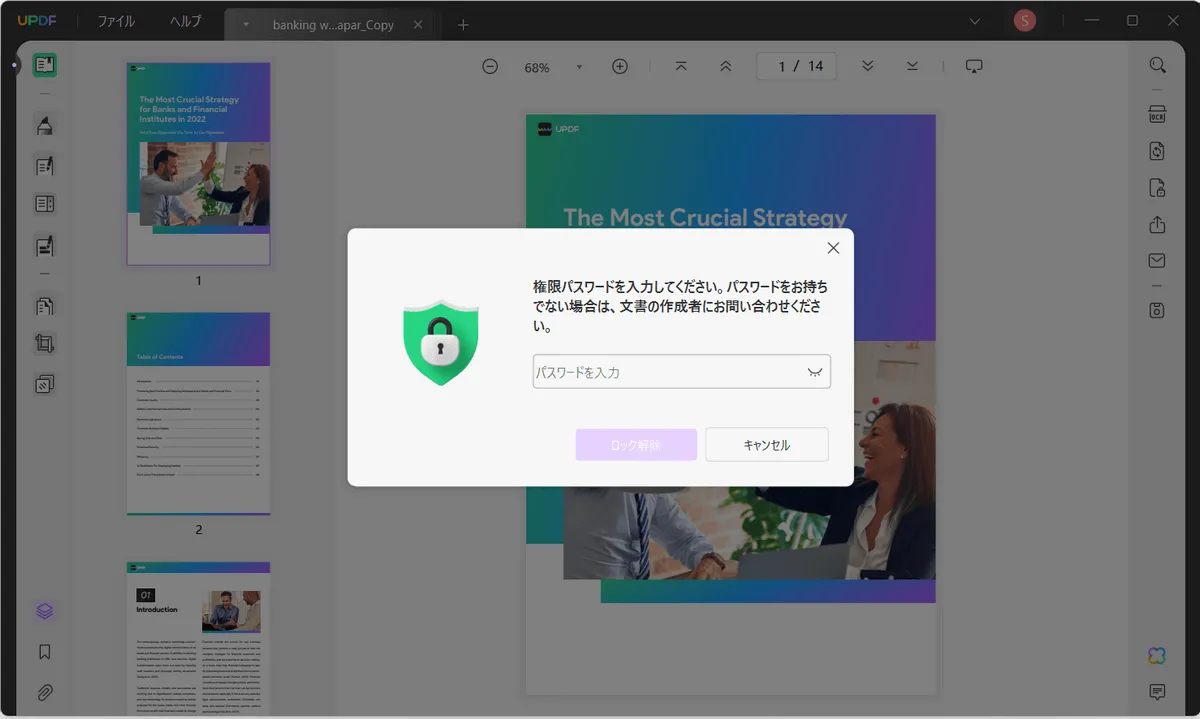
Task: Open the Save as other icon
Action: [1157, 310]
